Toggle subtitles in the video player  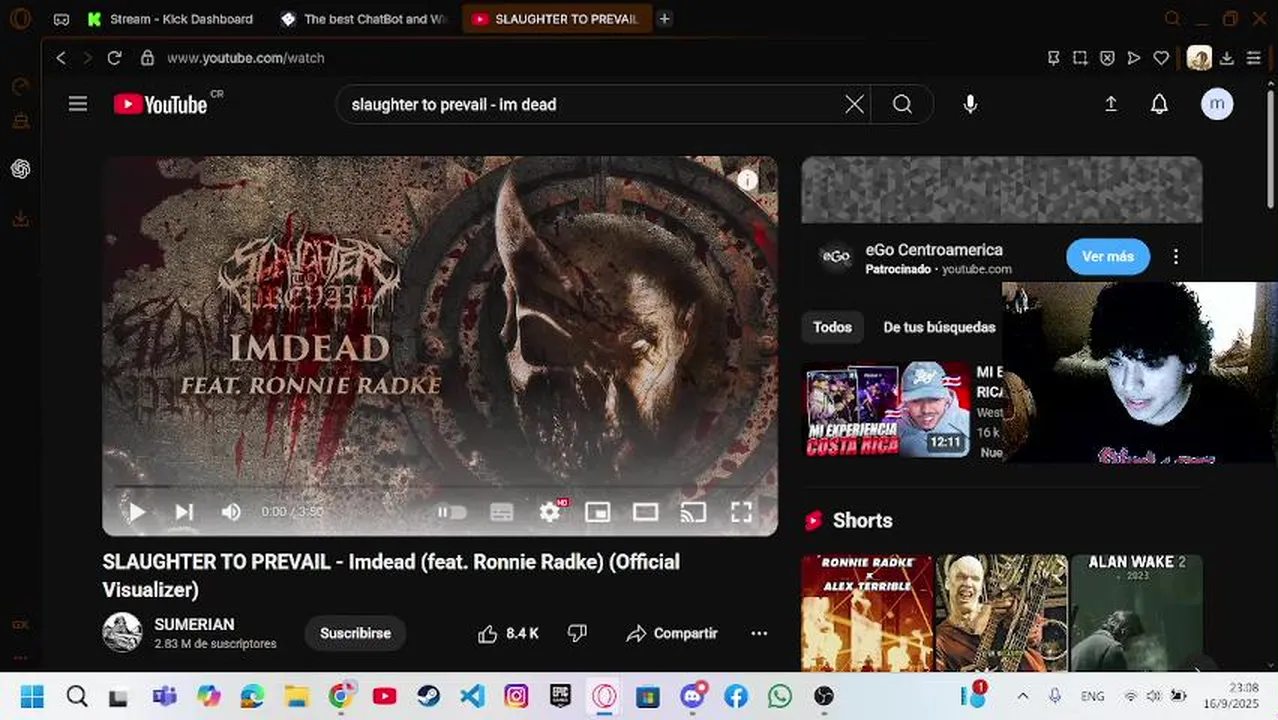point(501,512)
